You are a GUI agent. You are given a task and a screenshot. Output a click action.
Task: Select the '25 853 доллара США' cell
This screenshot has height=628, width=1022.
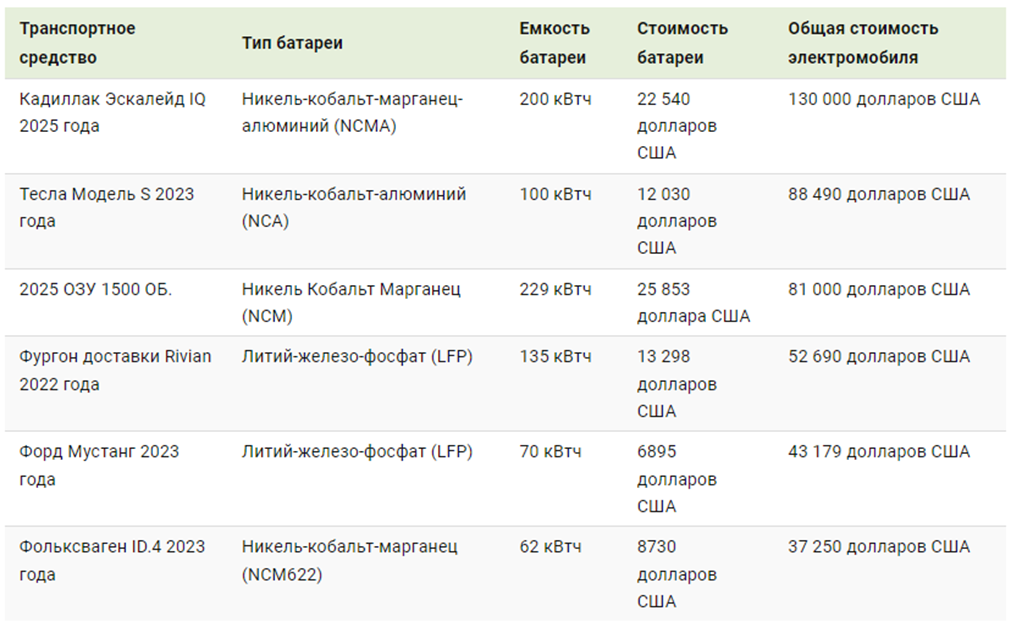(693, 302)
